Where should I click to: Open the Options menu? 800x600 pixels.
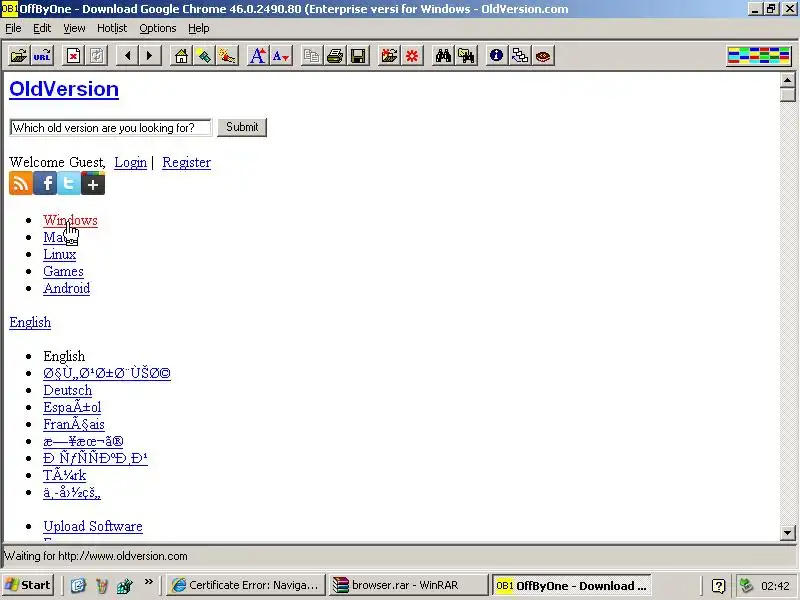point(158,29)
